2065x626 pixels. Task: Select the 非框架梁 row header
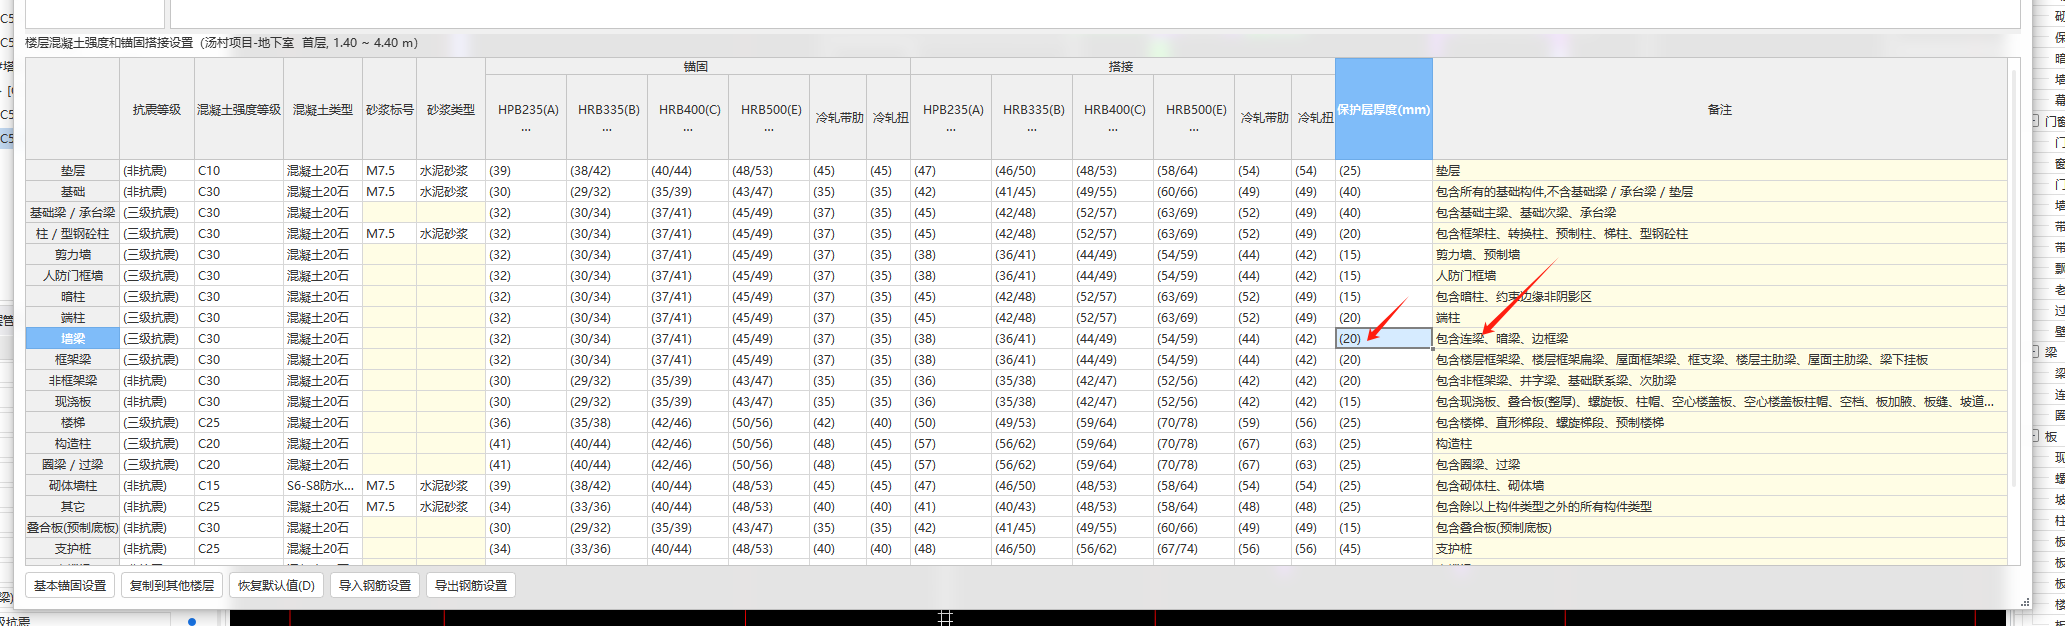tap(73, 381)
